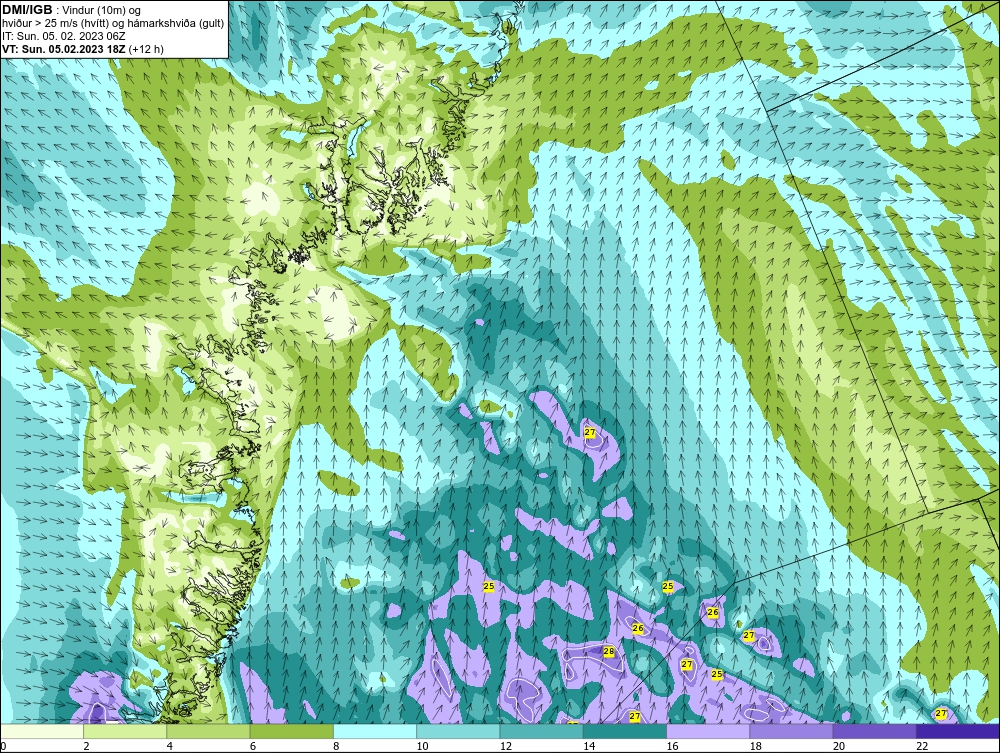1000x753 pixels.
Task: Pick the violet 20–22 m/s swatch
Action: [x=874, y=731]
